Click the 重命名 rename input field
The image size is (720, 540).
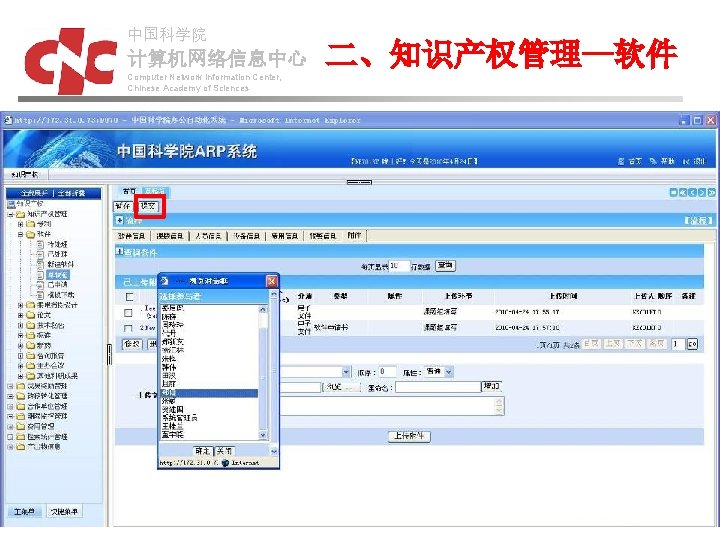point(438,388)
